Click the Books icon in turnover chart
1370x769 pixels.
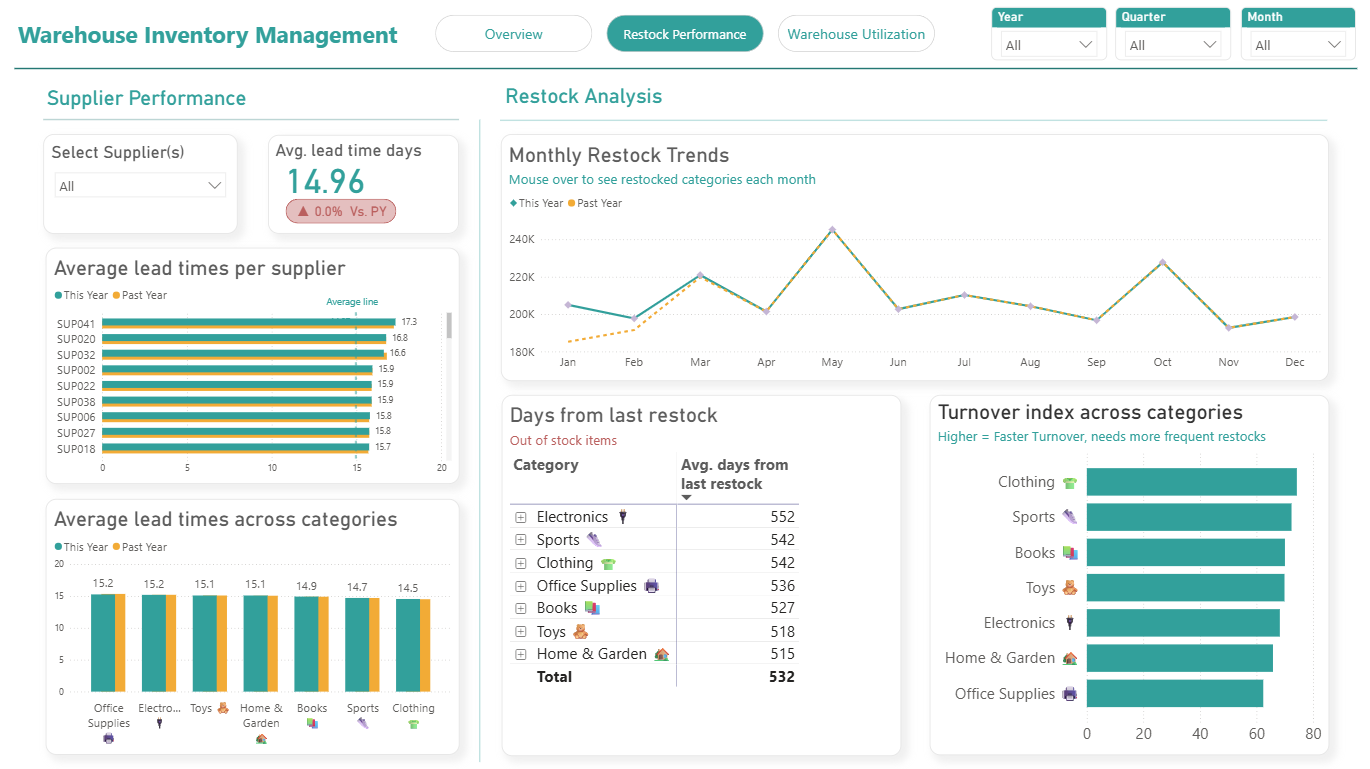(1070, 553)
